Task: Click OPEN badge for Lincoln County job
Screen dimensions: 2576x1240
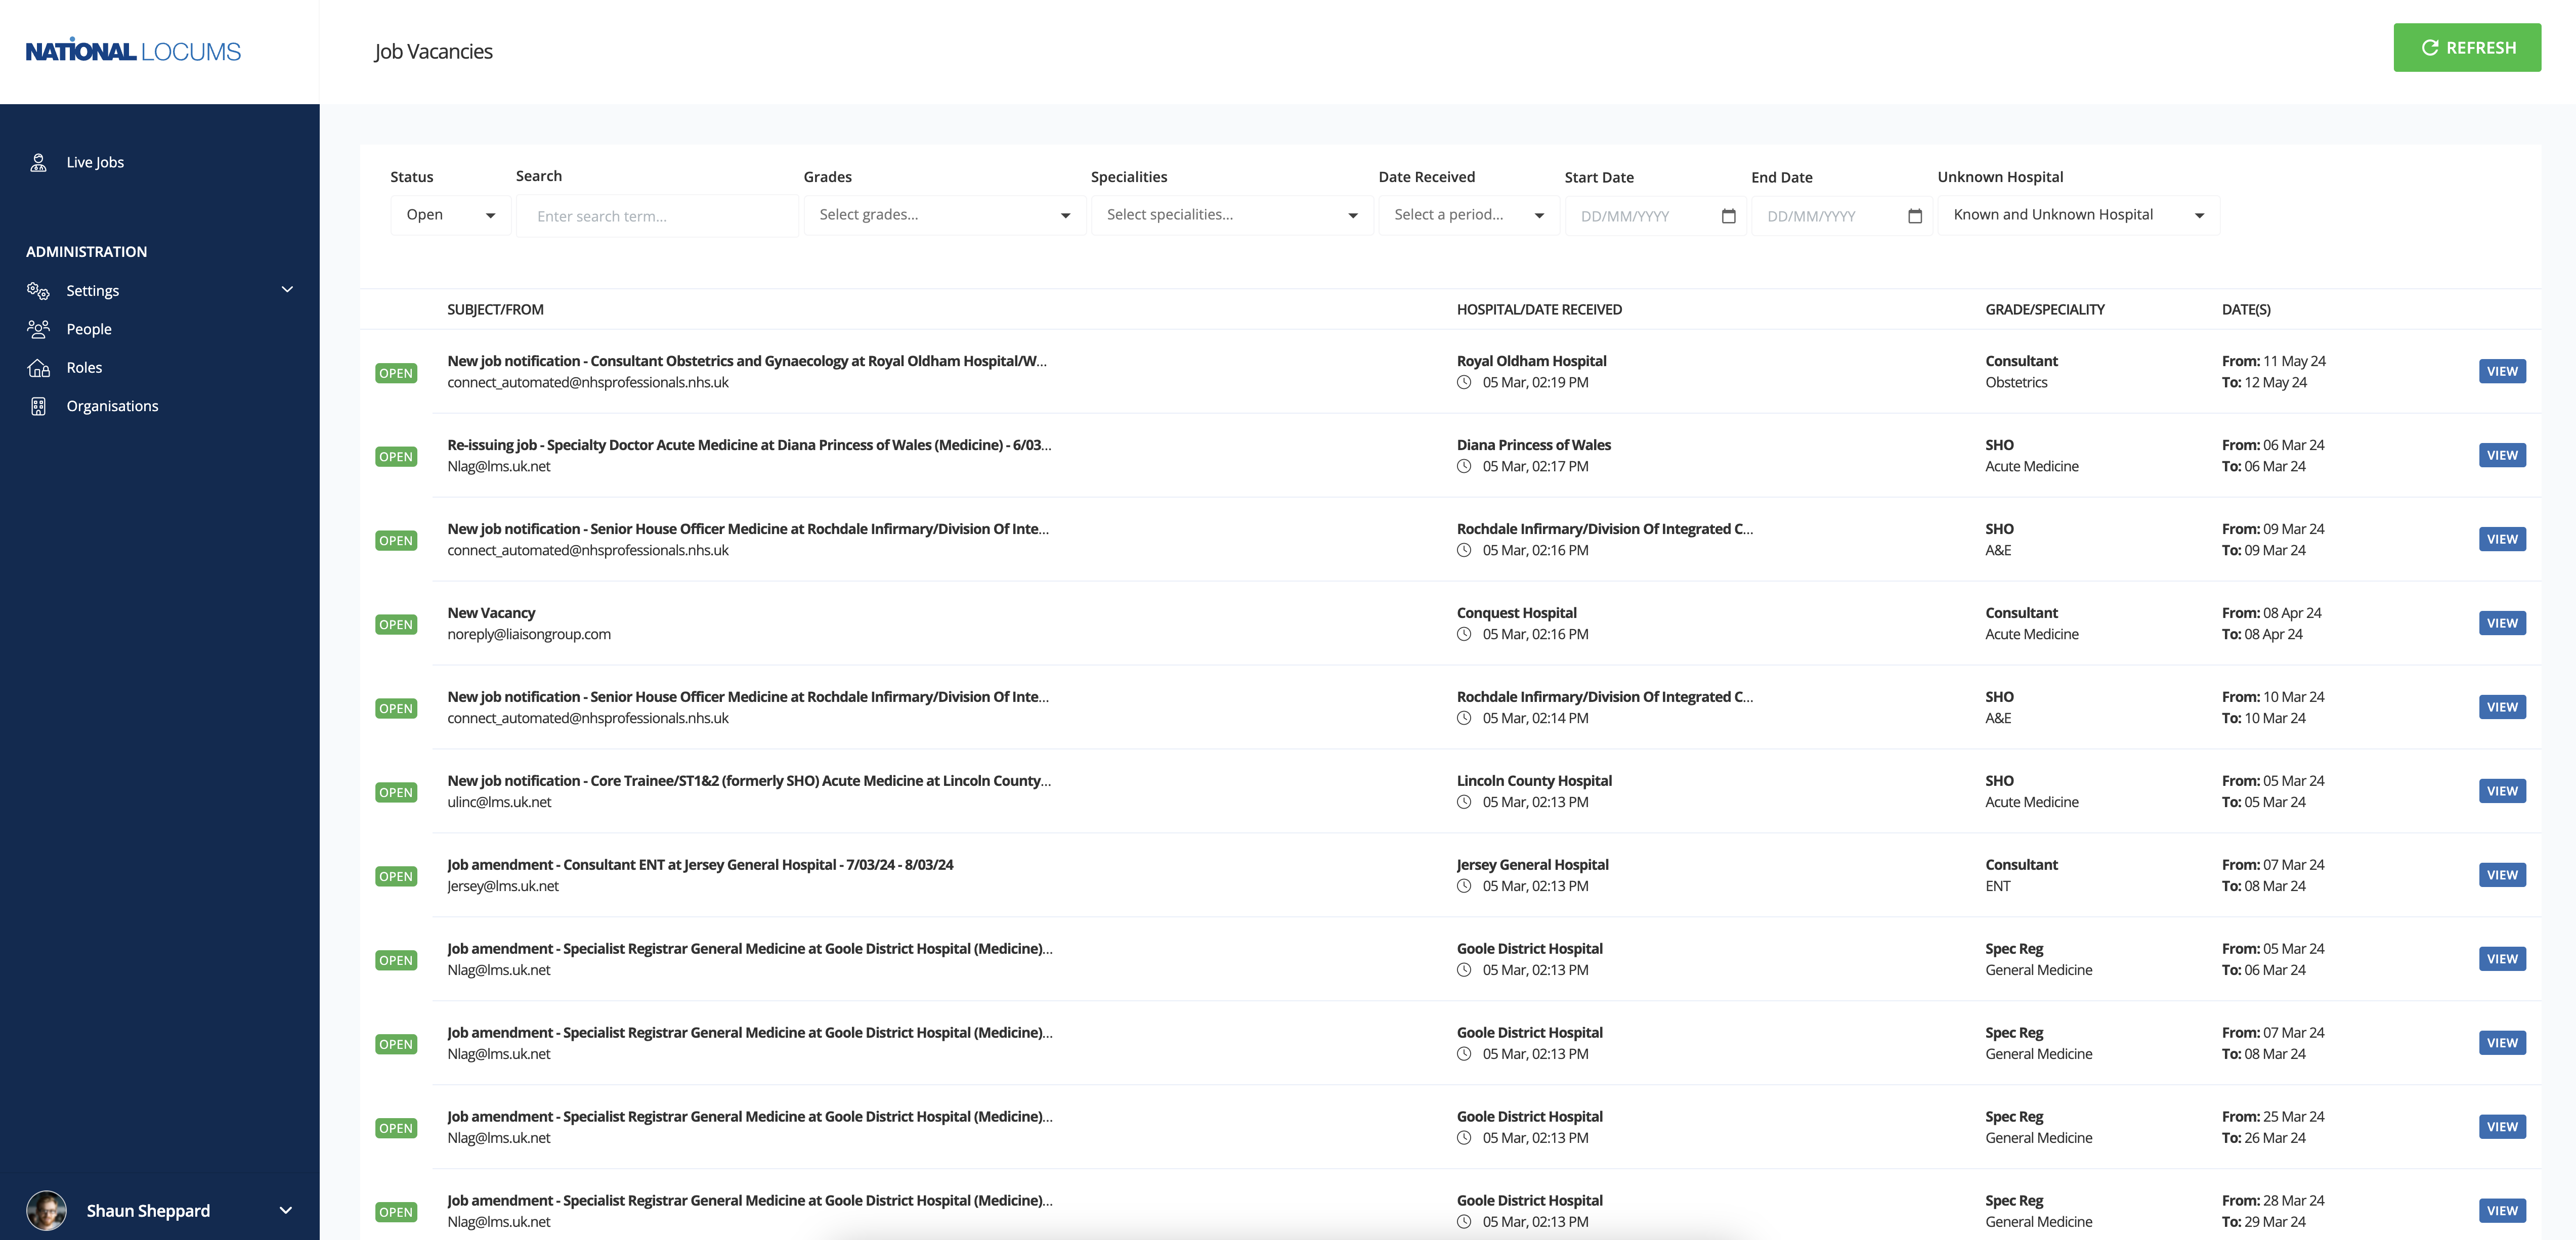Action: pos(396,793)
